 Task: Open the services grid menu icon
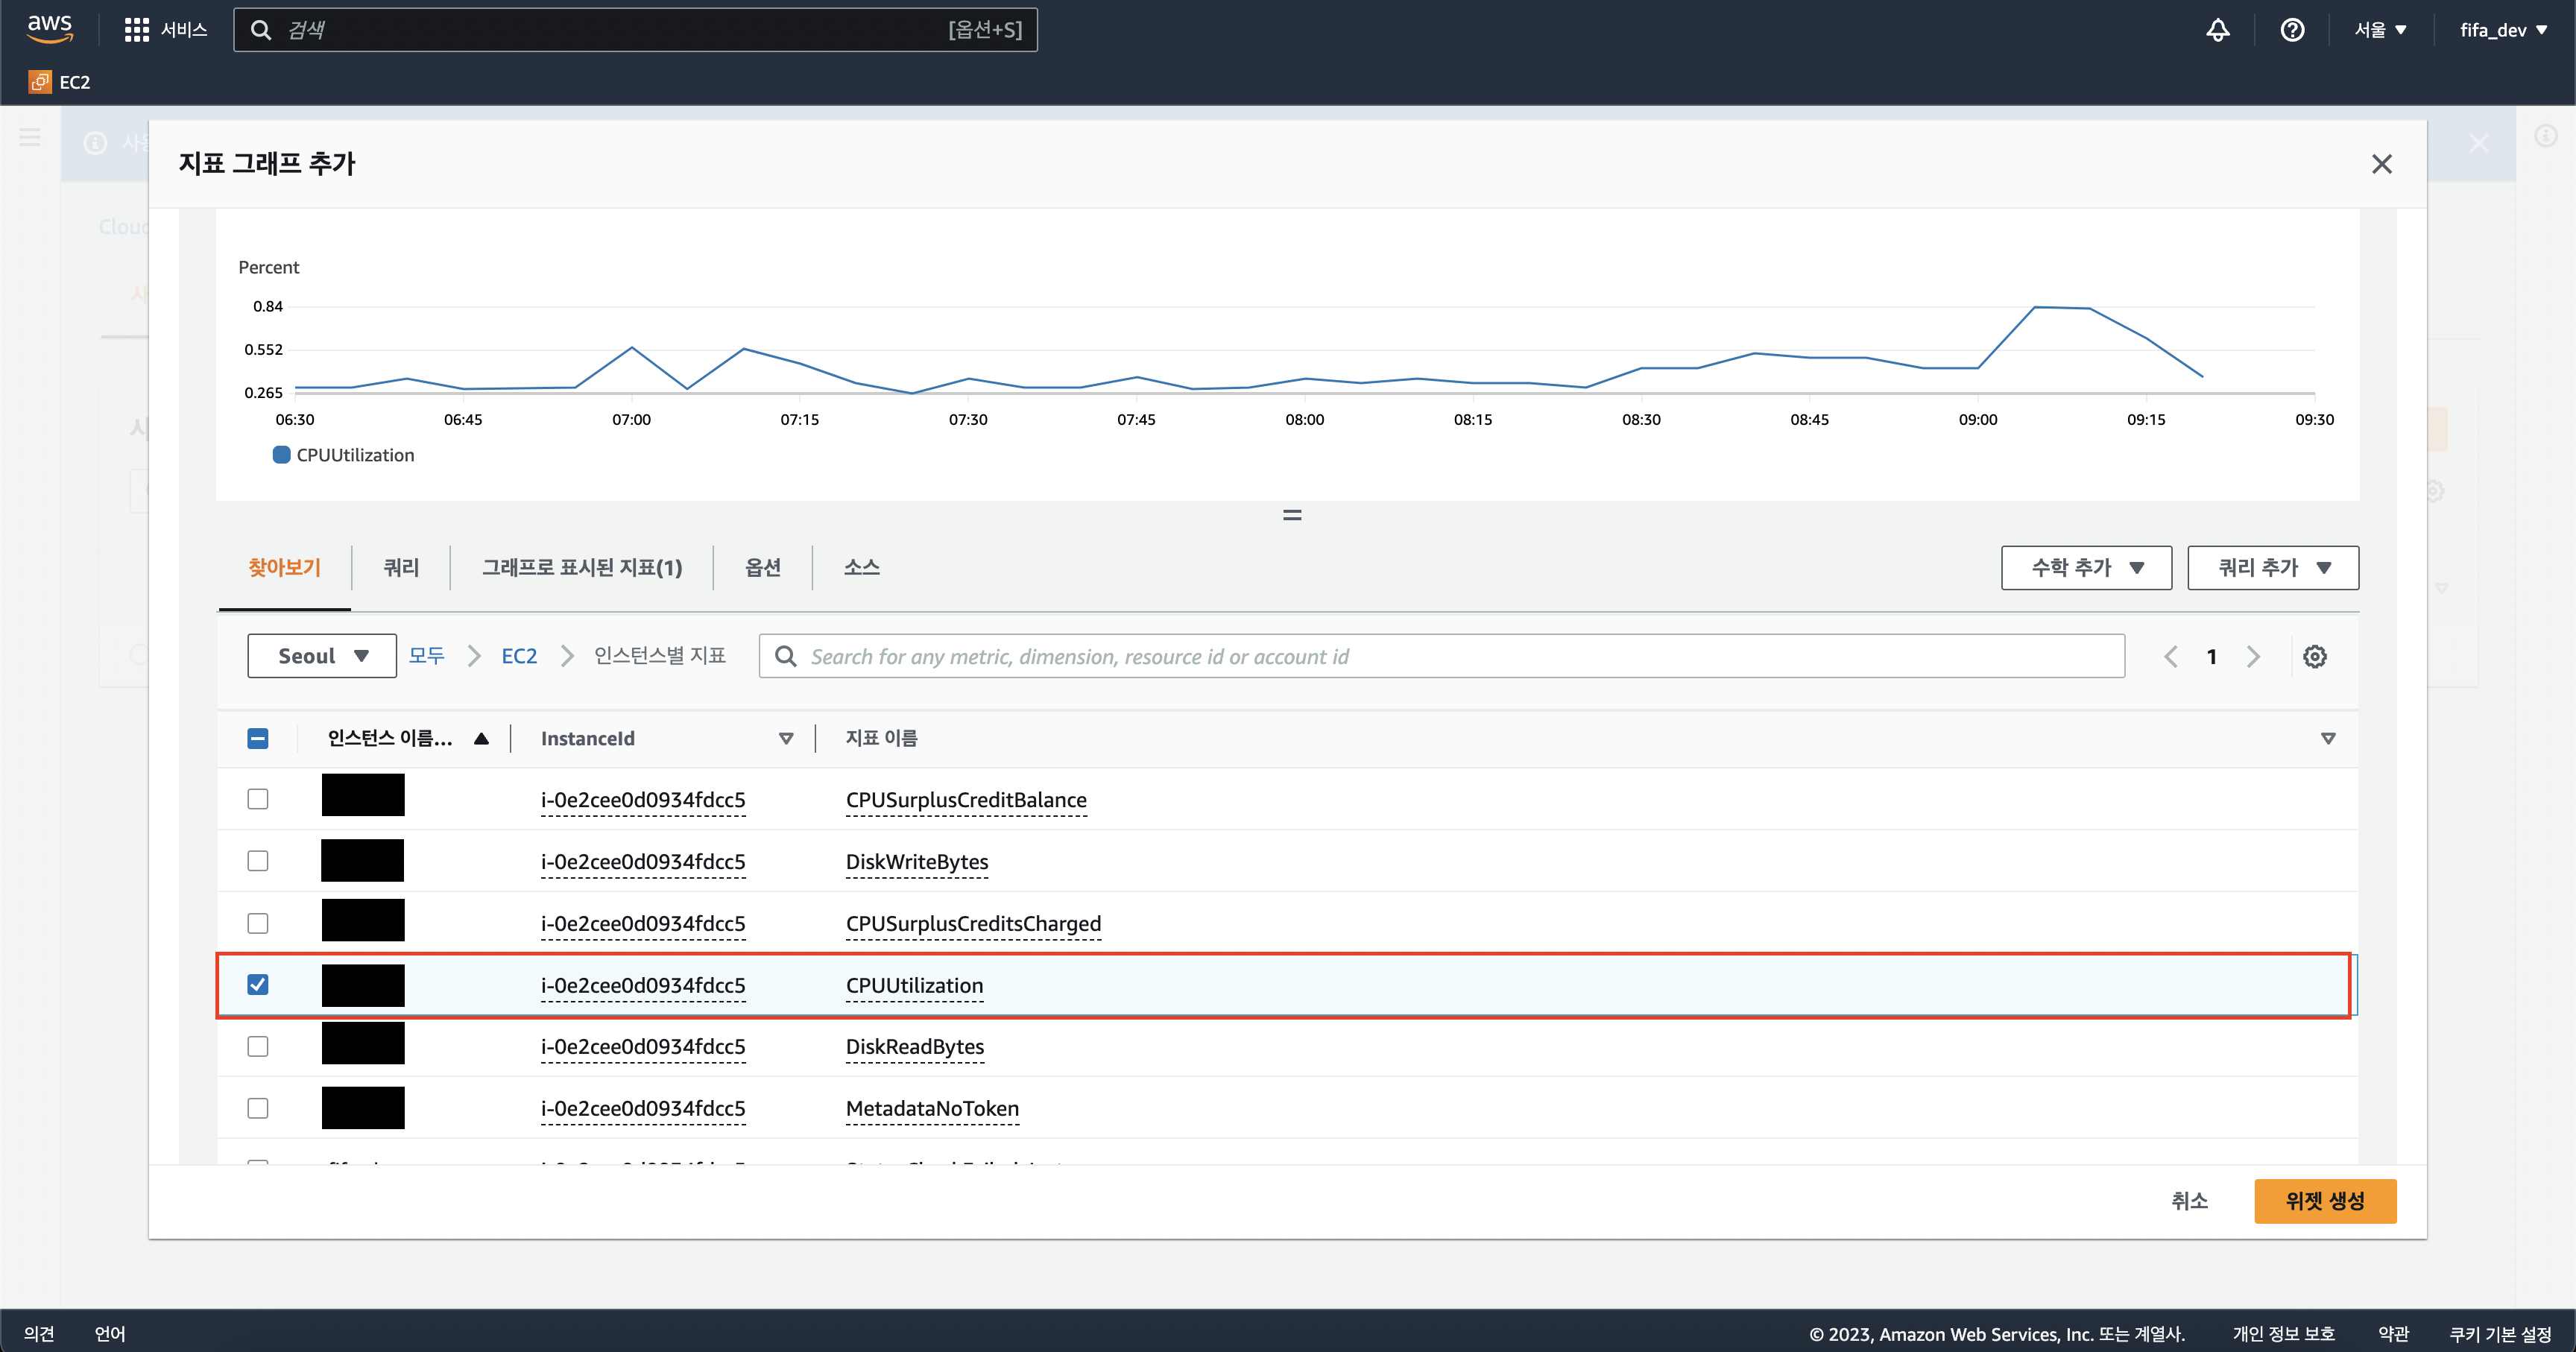coord(136,29)
